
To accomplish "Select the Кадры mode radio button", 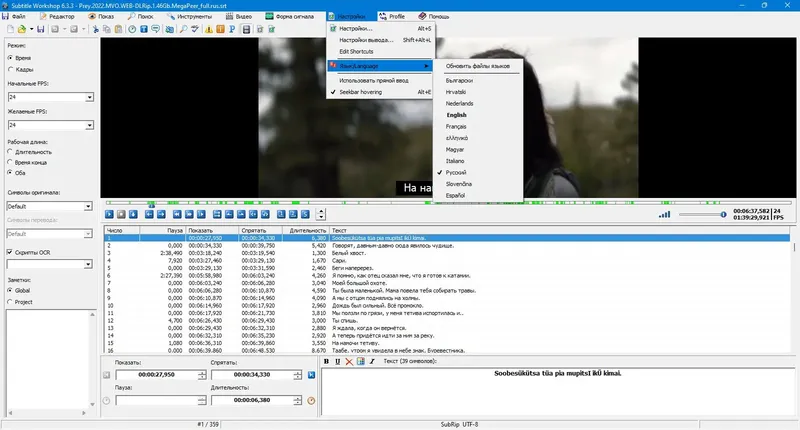I will [10, 69].
